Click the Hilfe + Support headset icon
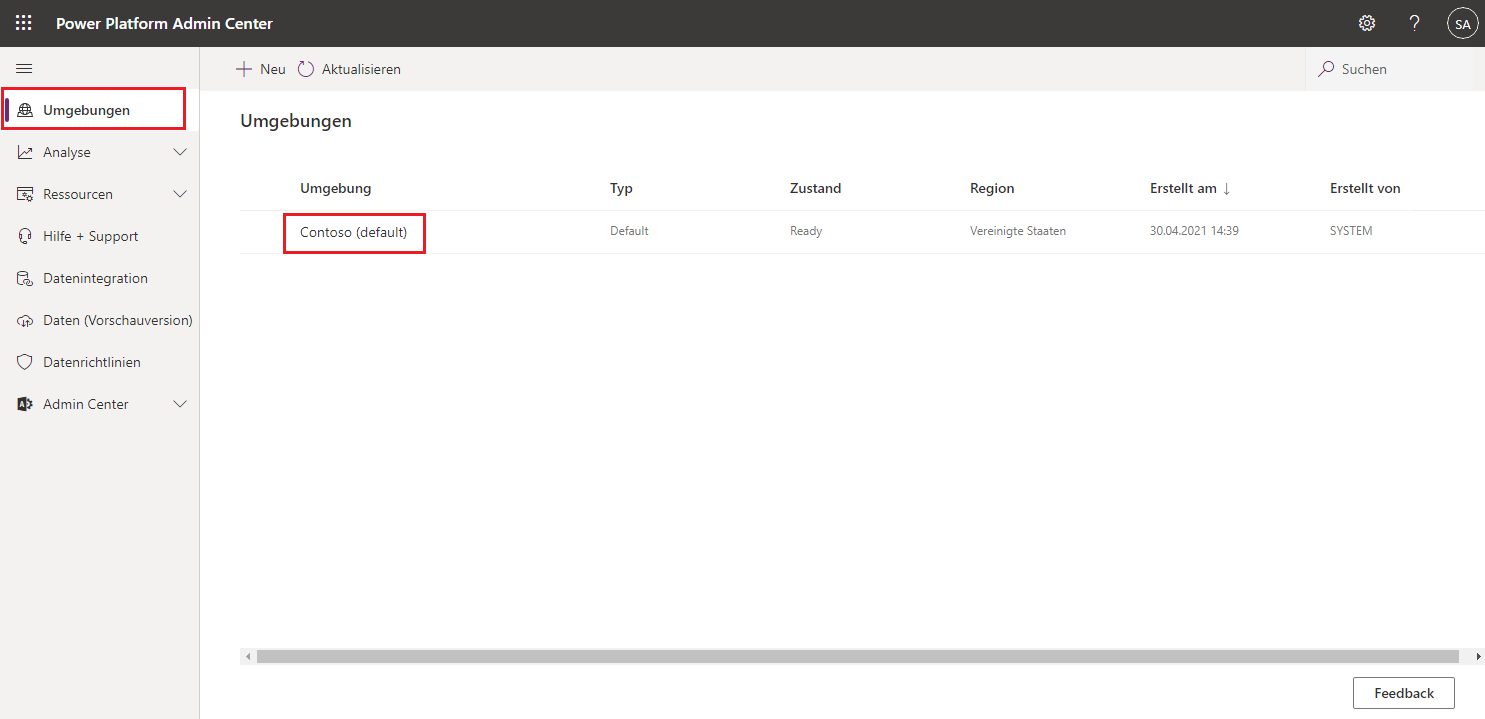The height and width of the screenshot is (719, 1485). pos(25,236)
